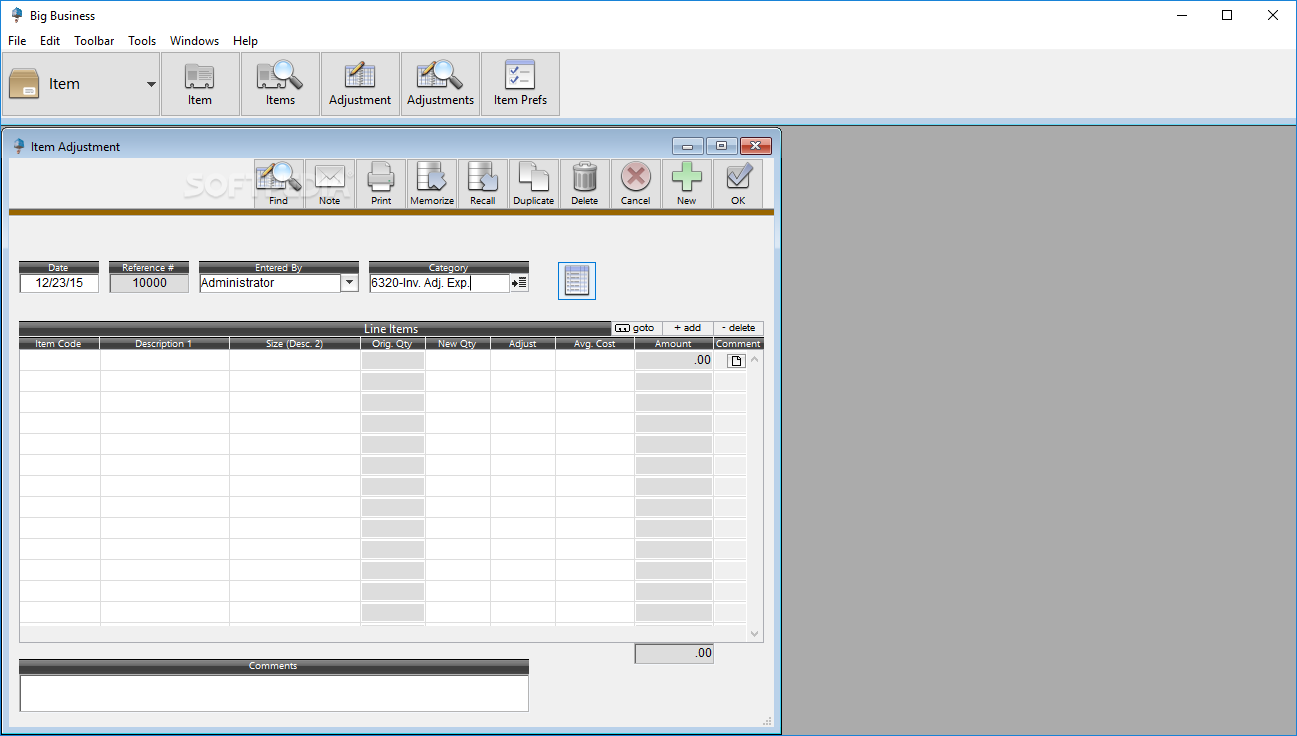
Task: Open the Edit menu
Action: pyautogui.click(x=50, y=41)
